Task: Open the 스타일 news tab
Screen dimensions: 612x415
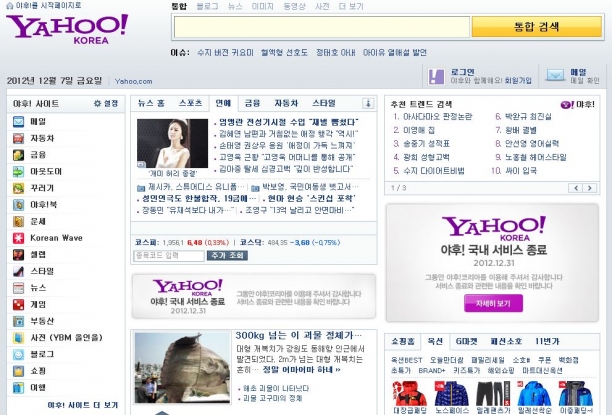Action: 324,103
